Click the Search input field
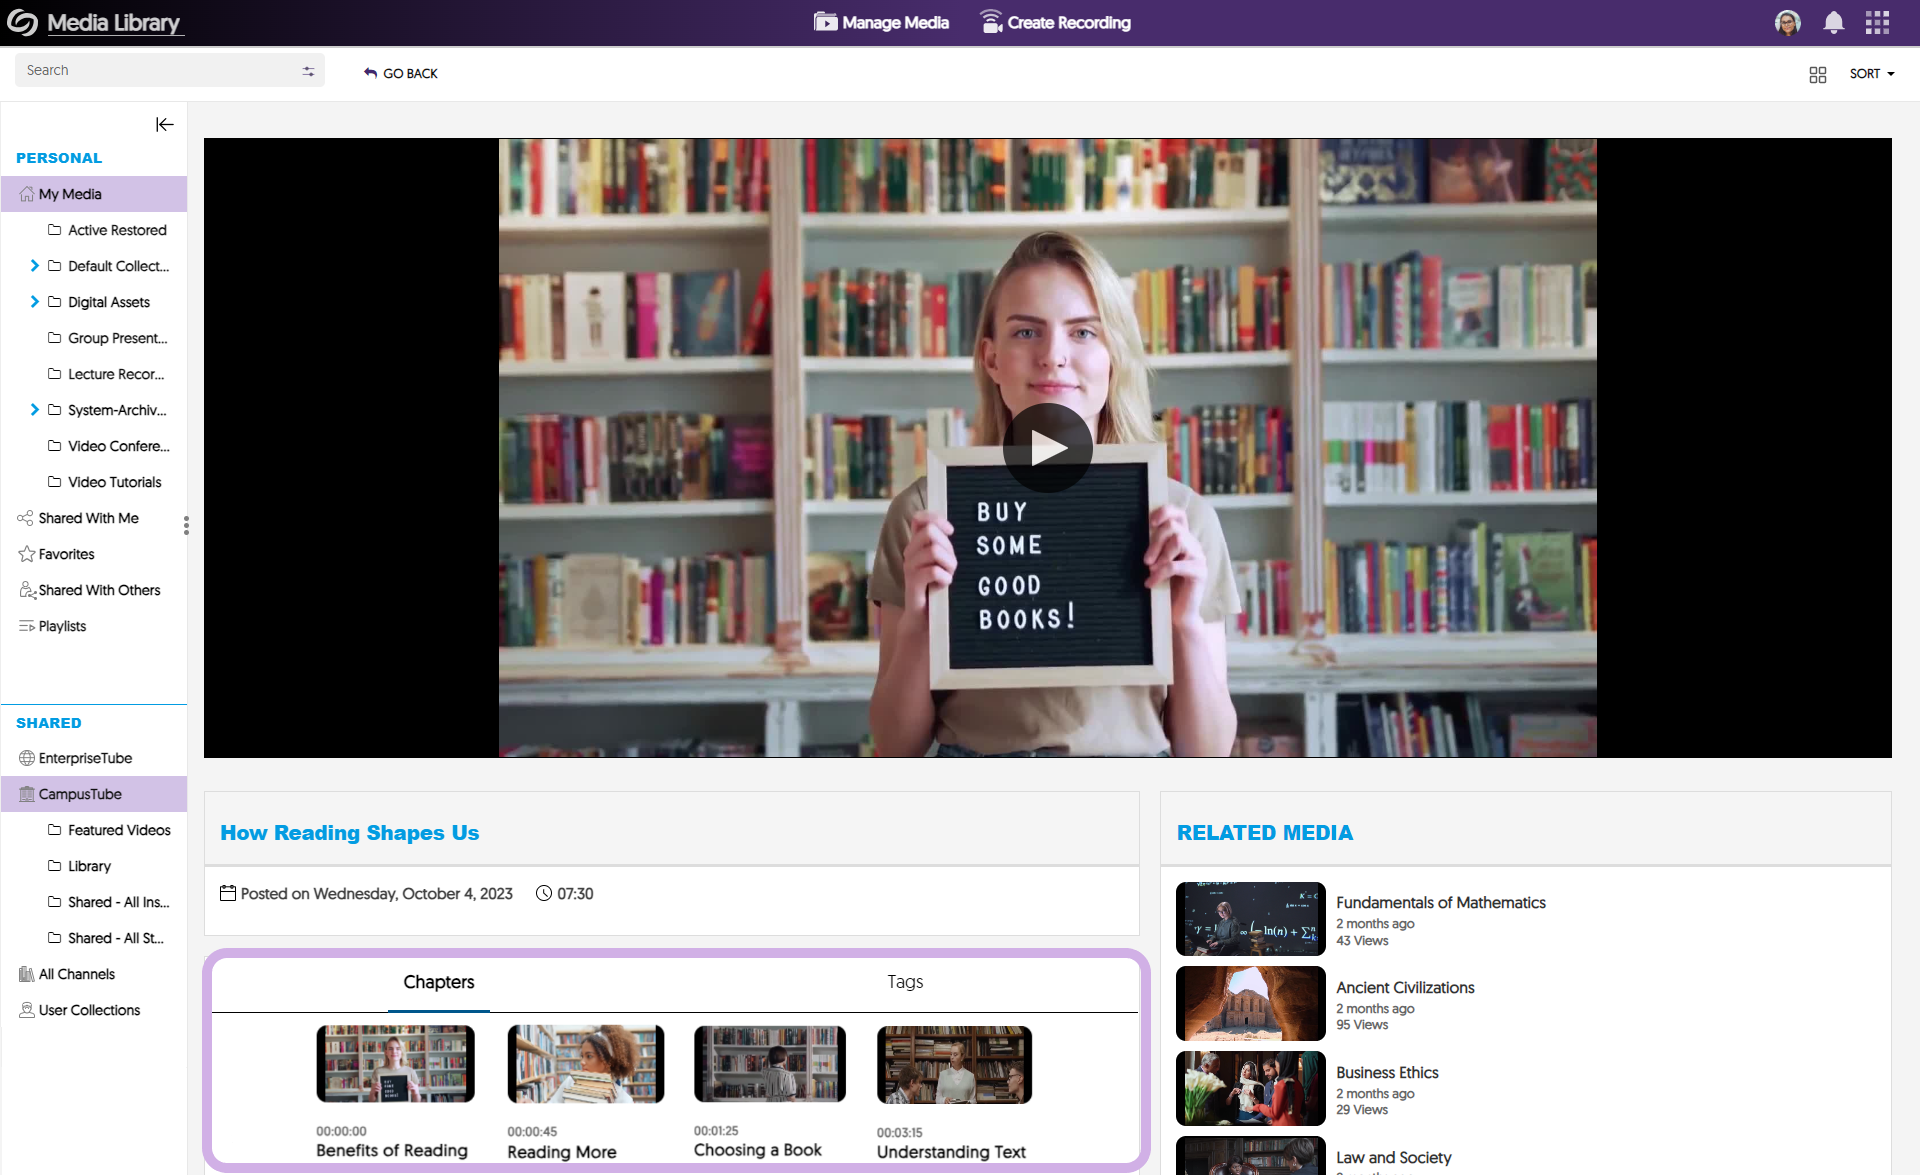 click(155, 71)
